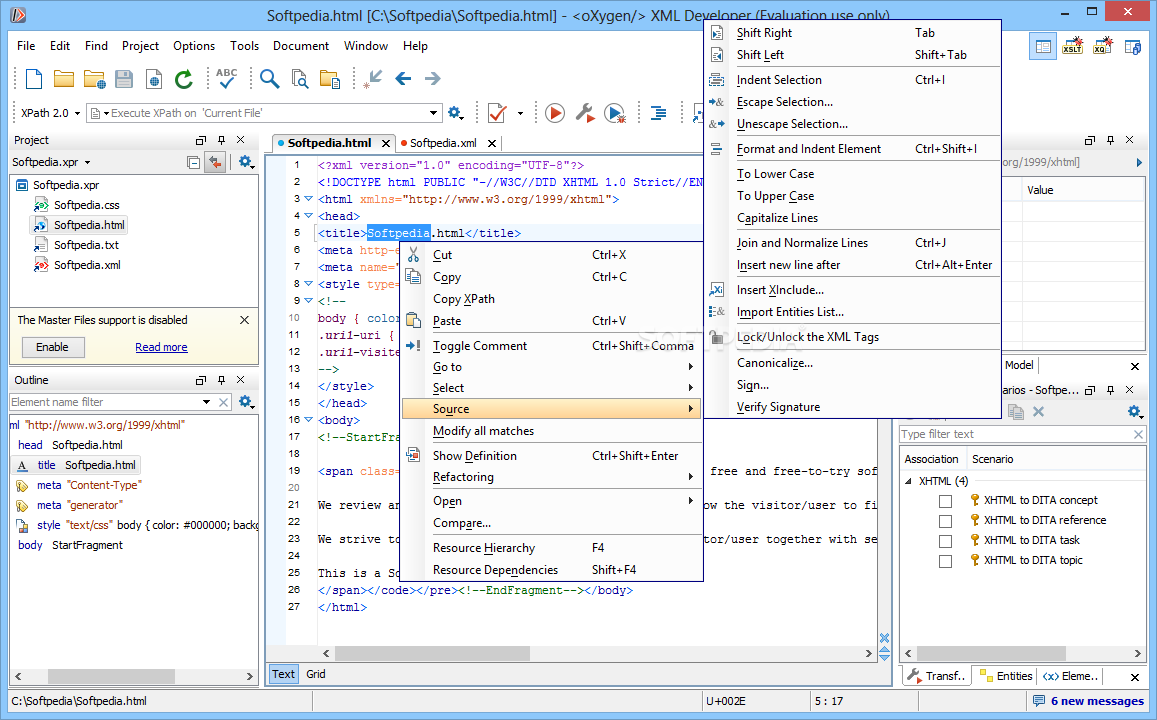Collapse the html element fold on line 3
This screenshot has height=720, width=1157.
tap(308, 198)
